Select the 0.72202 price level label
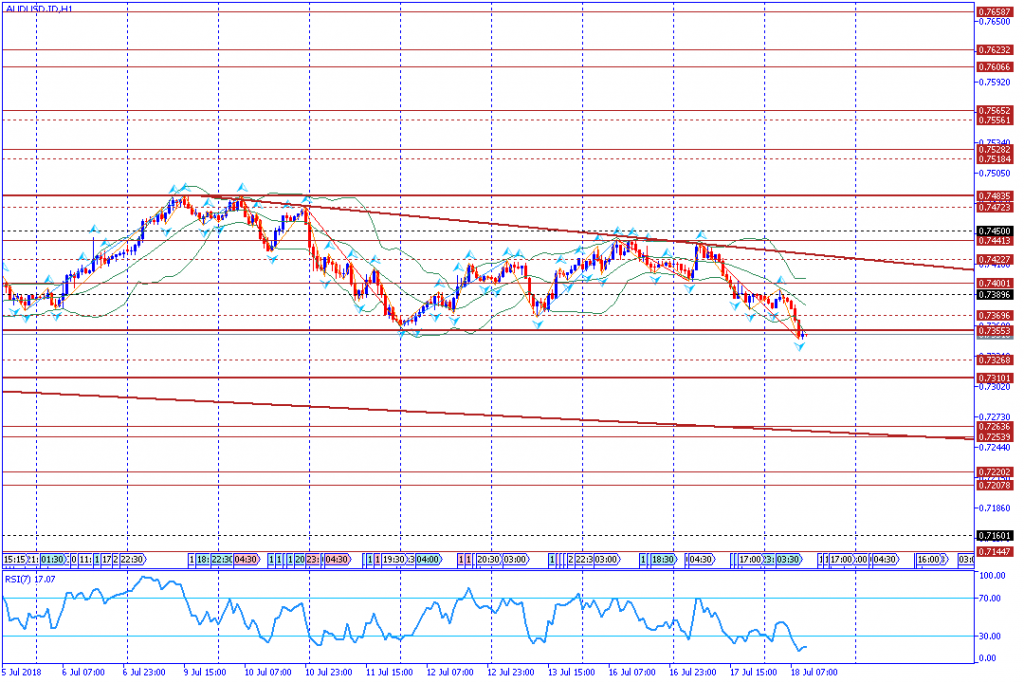This screenshot has height=683, width=1024. tap(995, 471)
